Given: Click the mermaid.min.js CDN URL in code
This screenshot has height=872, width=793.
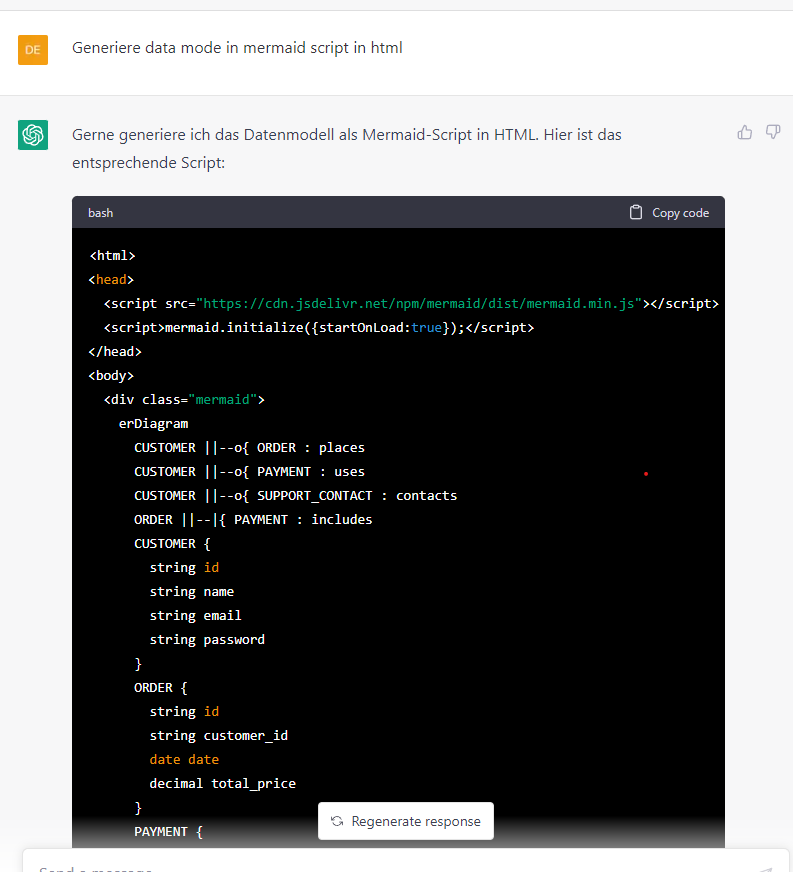Looking at the screenshot, I should pos(419,304).
